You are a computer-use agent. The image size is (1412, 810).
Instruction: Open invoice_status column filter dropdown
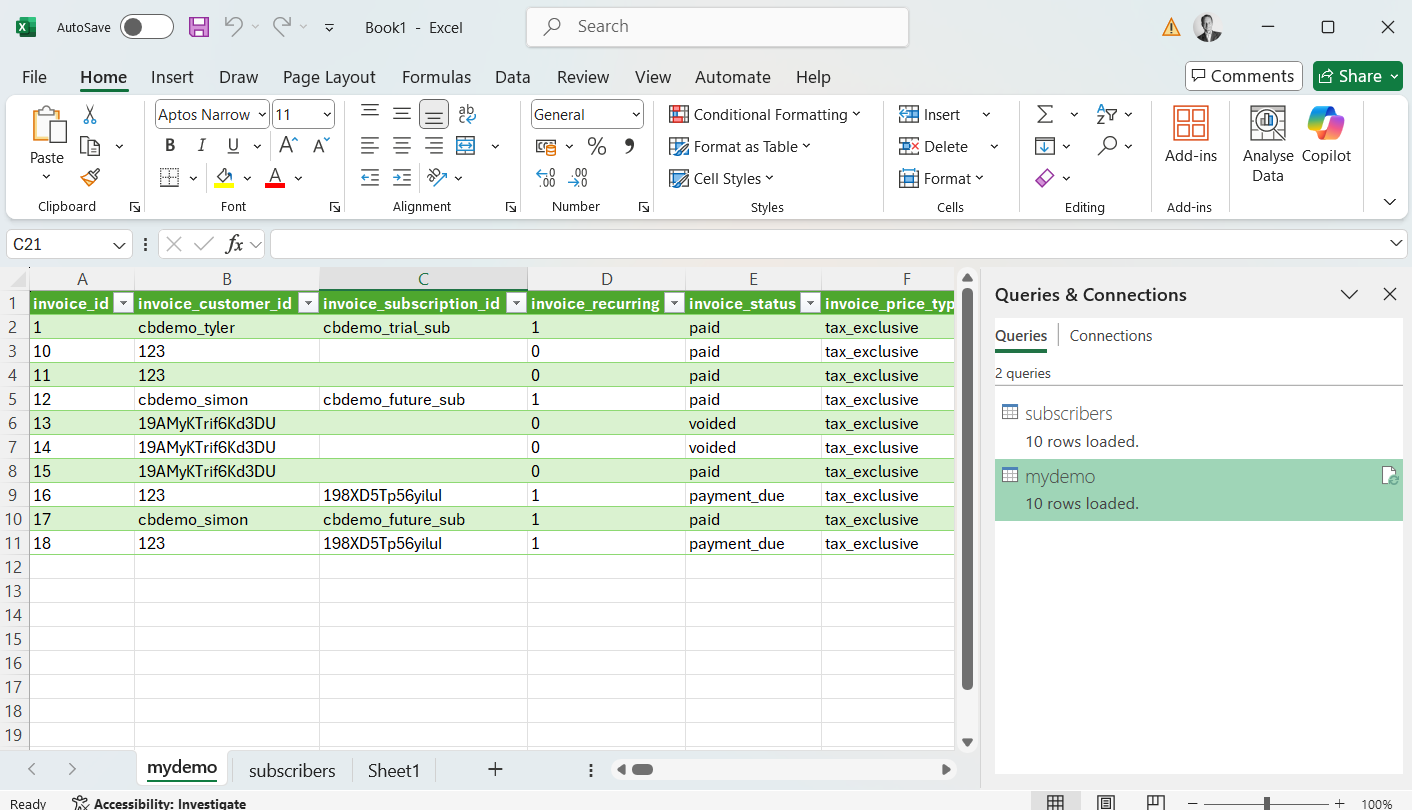(x=808, y=303)
